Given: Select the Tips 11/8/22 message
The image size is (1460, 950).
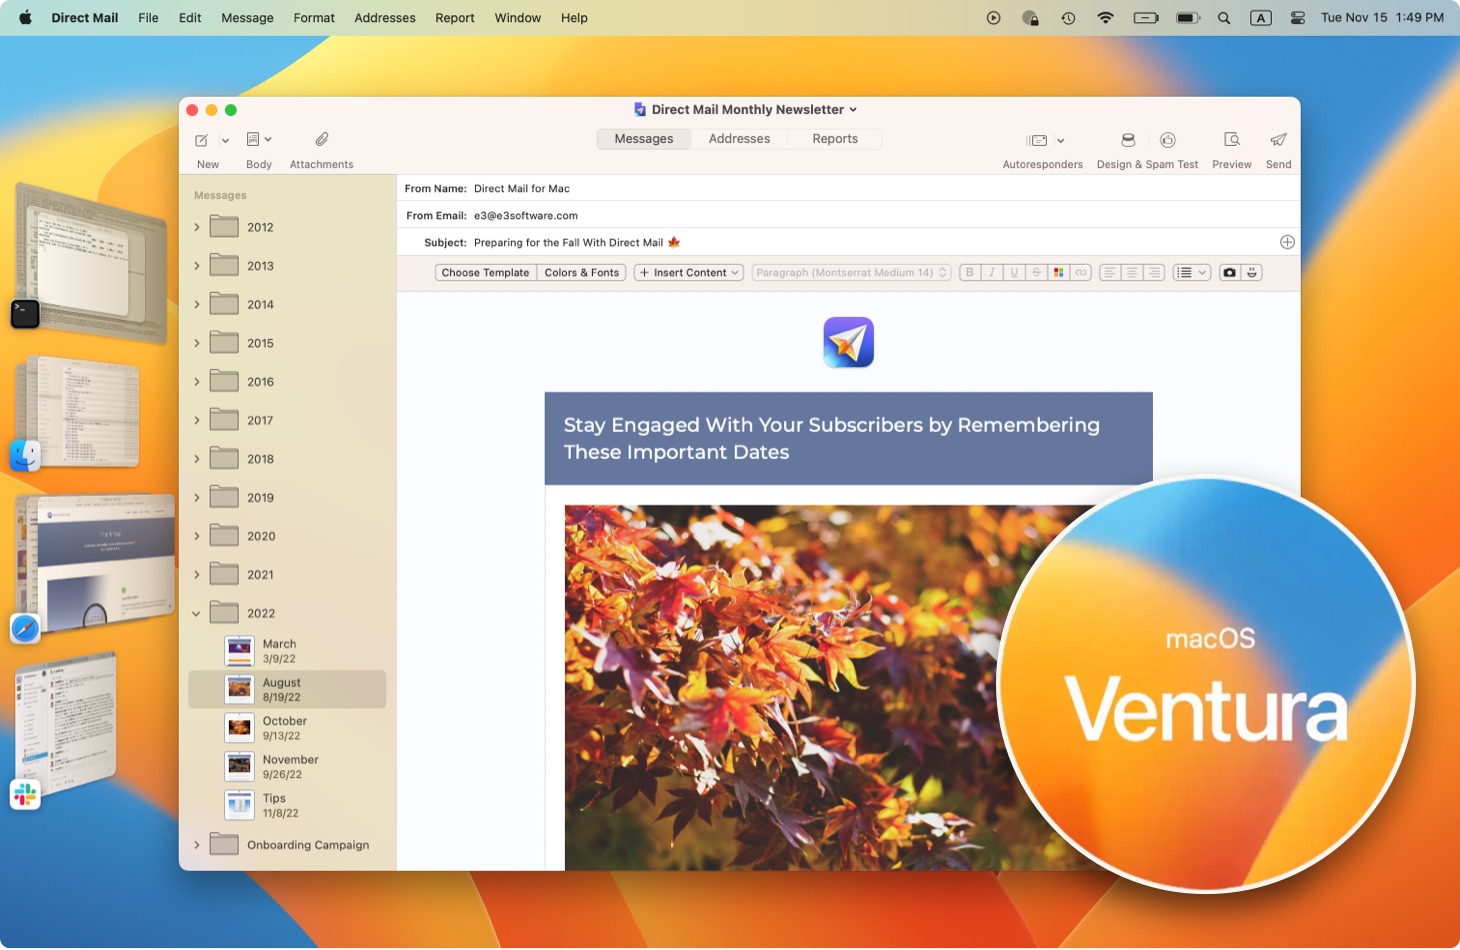Looking at the screenshot, I should coord(287,805).
